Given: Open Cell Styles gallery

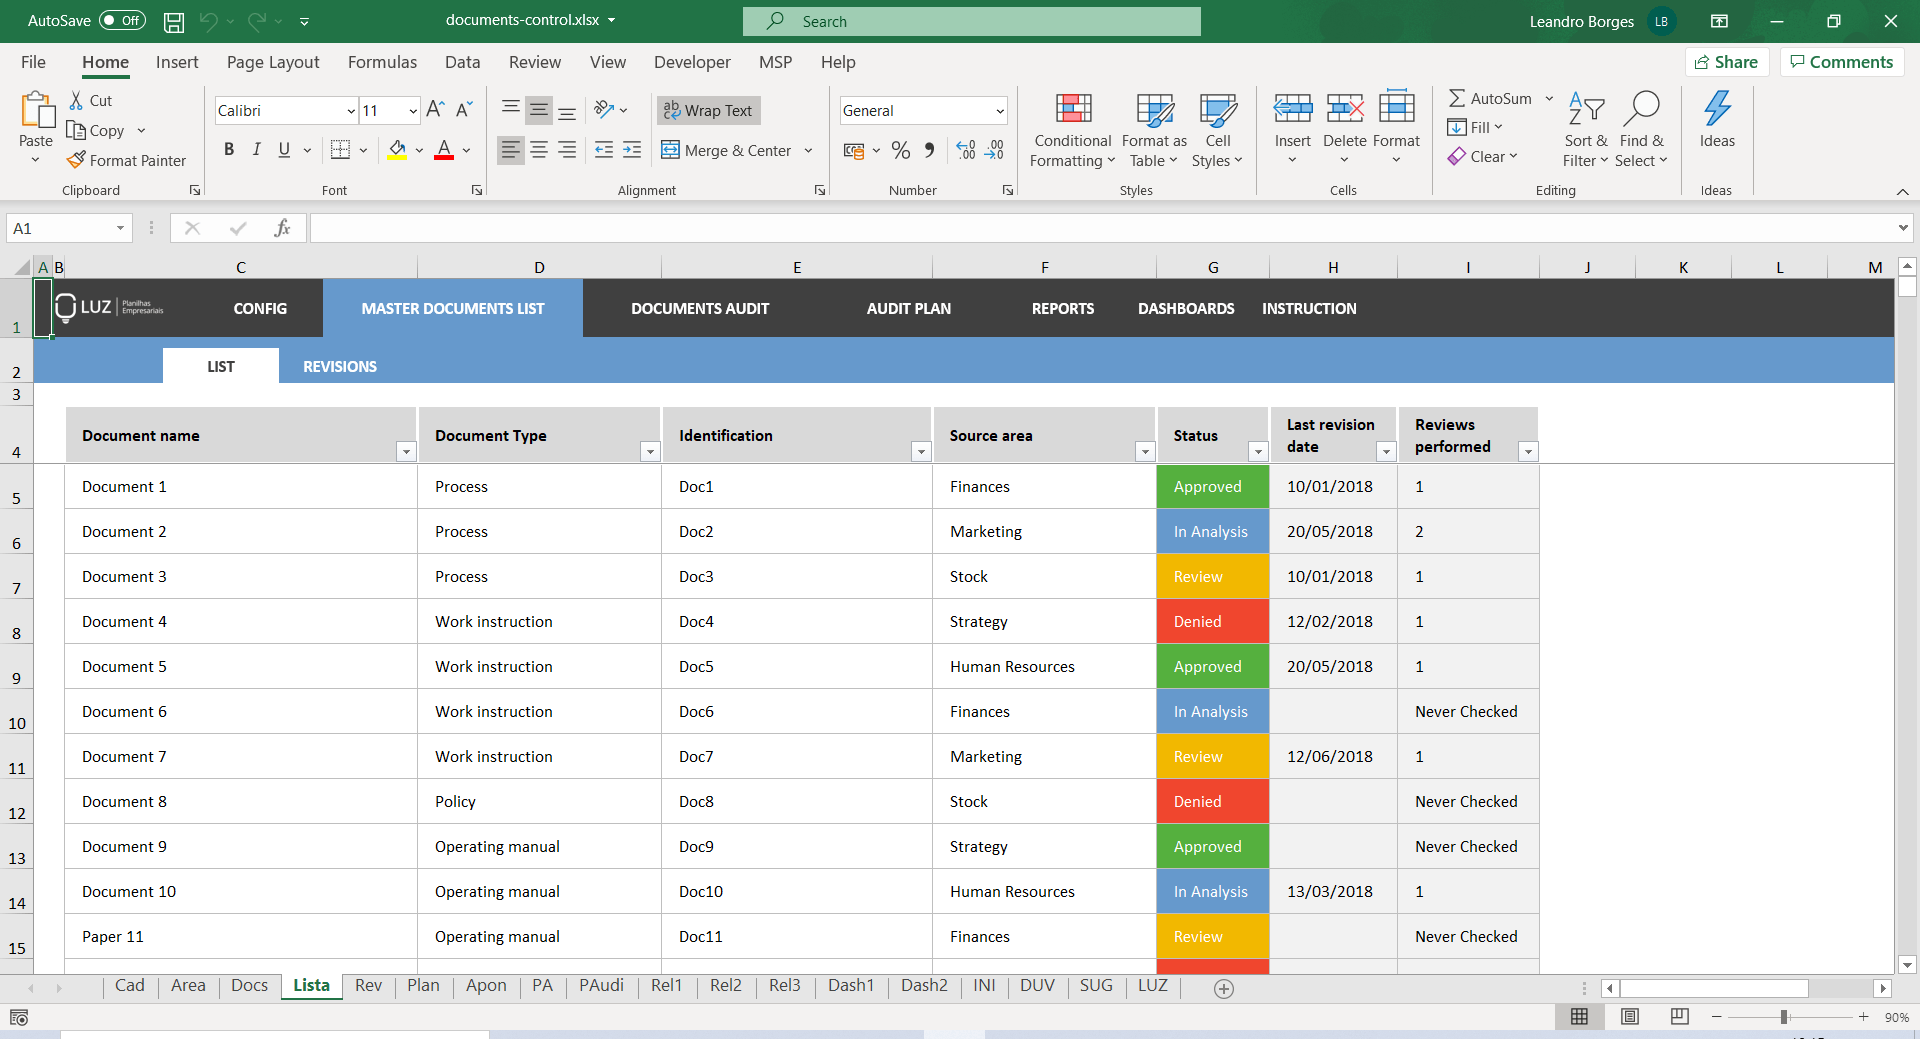Looking at the screenshot, I should [x=1217, y=130].
